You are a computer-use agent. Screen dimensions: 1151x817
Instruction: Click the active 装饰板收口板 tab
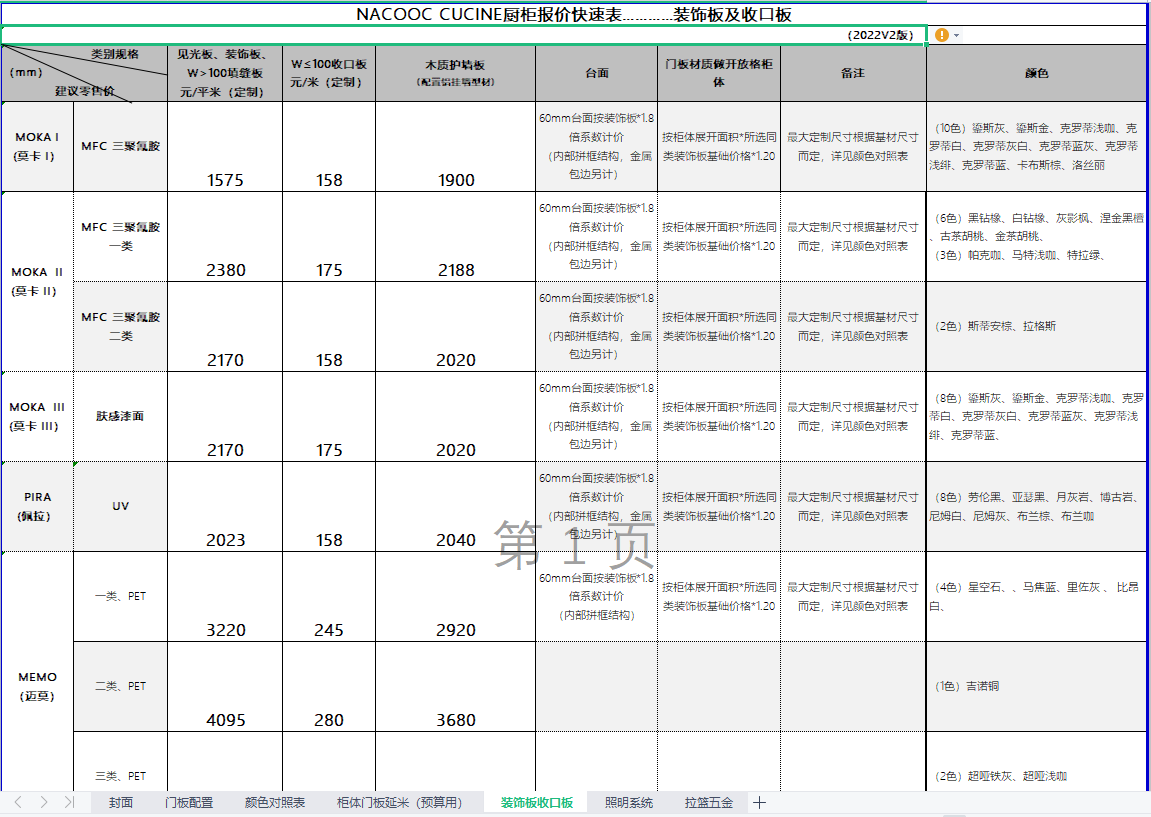[537, 802]
